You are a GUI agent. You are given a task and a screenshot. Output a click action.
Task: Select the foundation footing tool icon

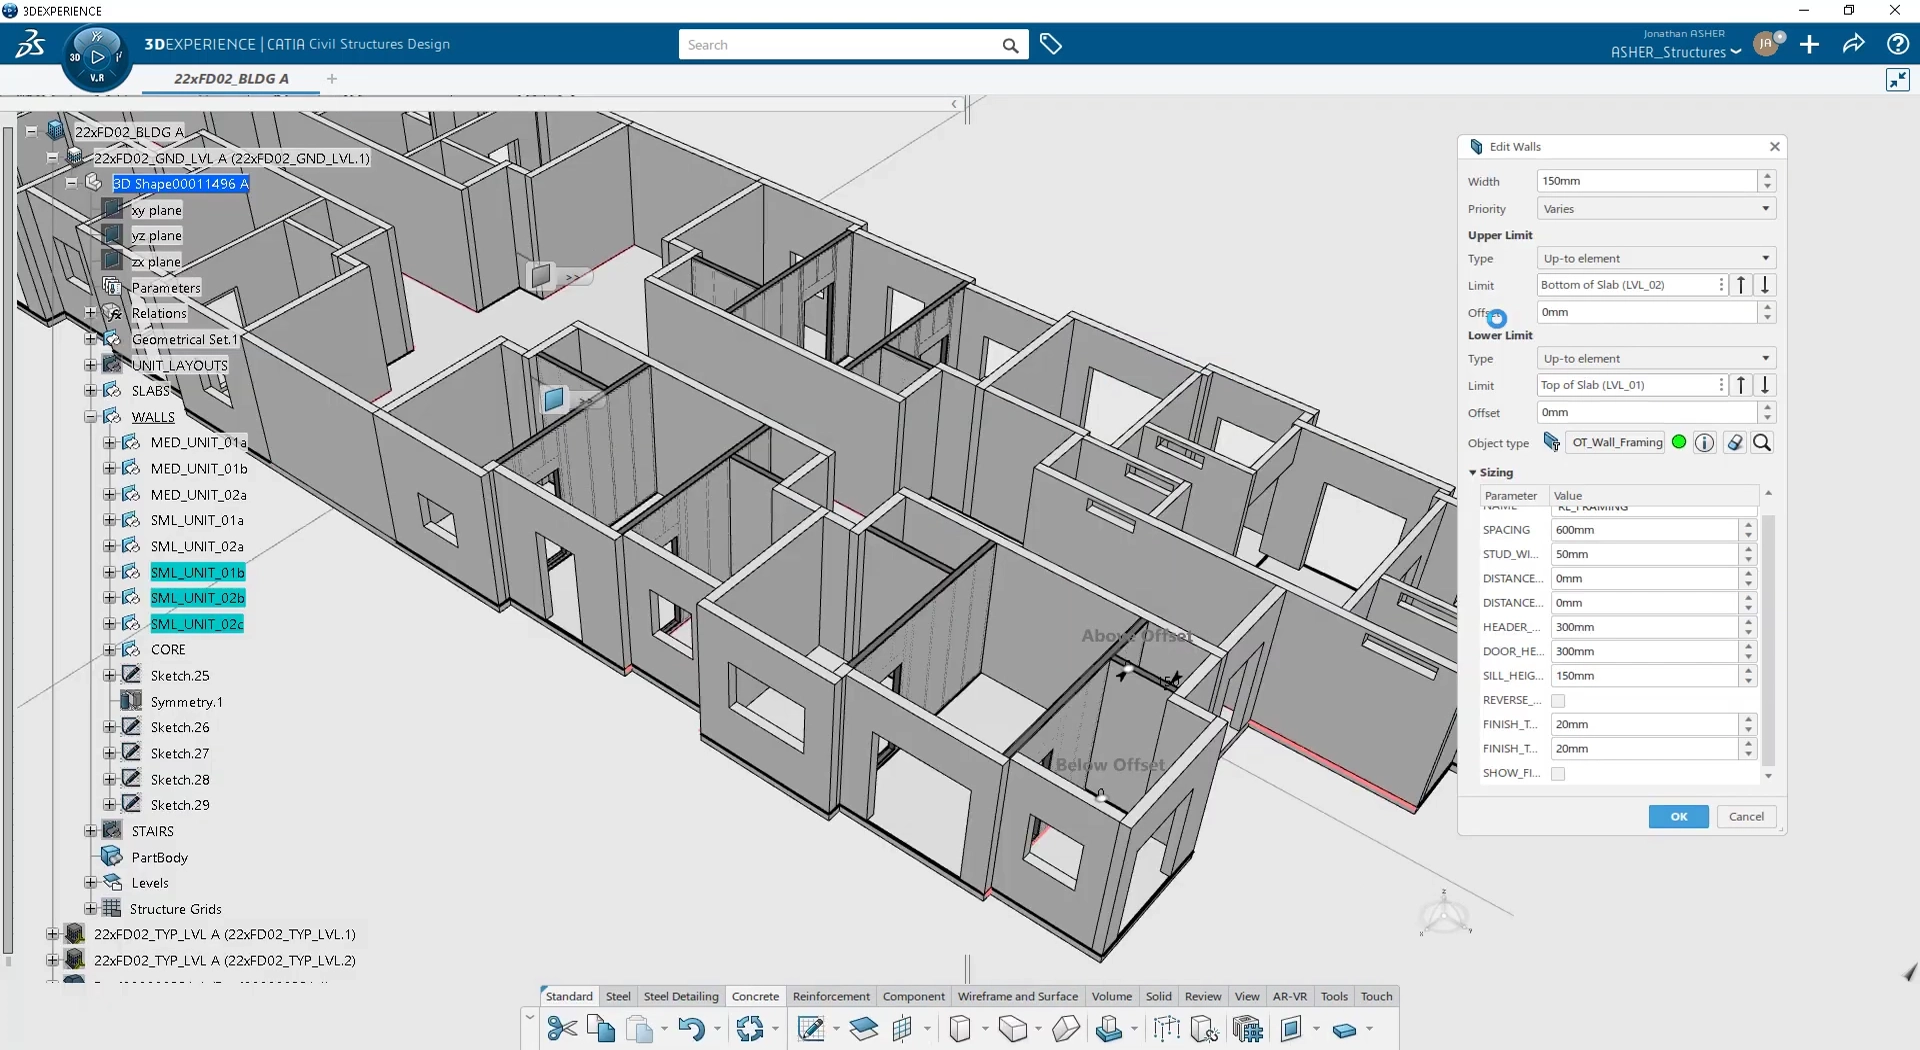1109,1028
